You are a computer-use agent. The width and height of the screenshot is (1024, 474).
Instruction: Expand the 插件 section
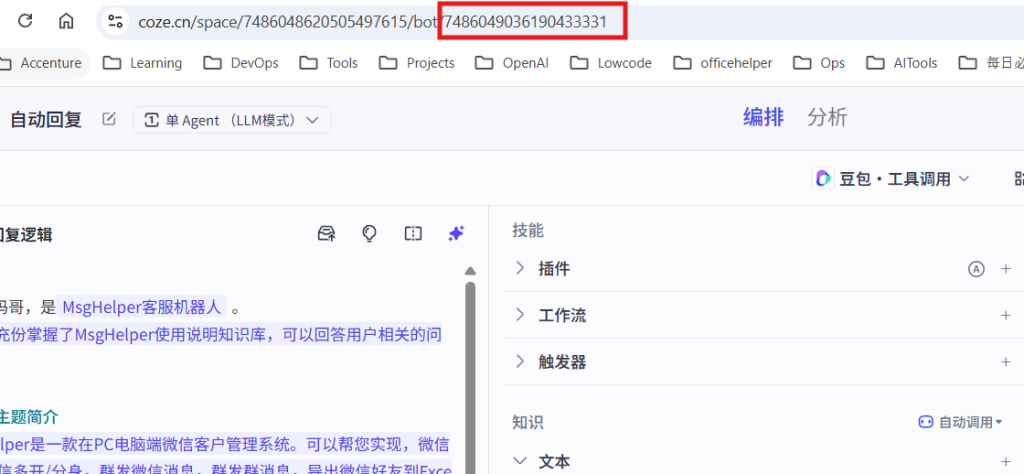(520, 269)
